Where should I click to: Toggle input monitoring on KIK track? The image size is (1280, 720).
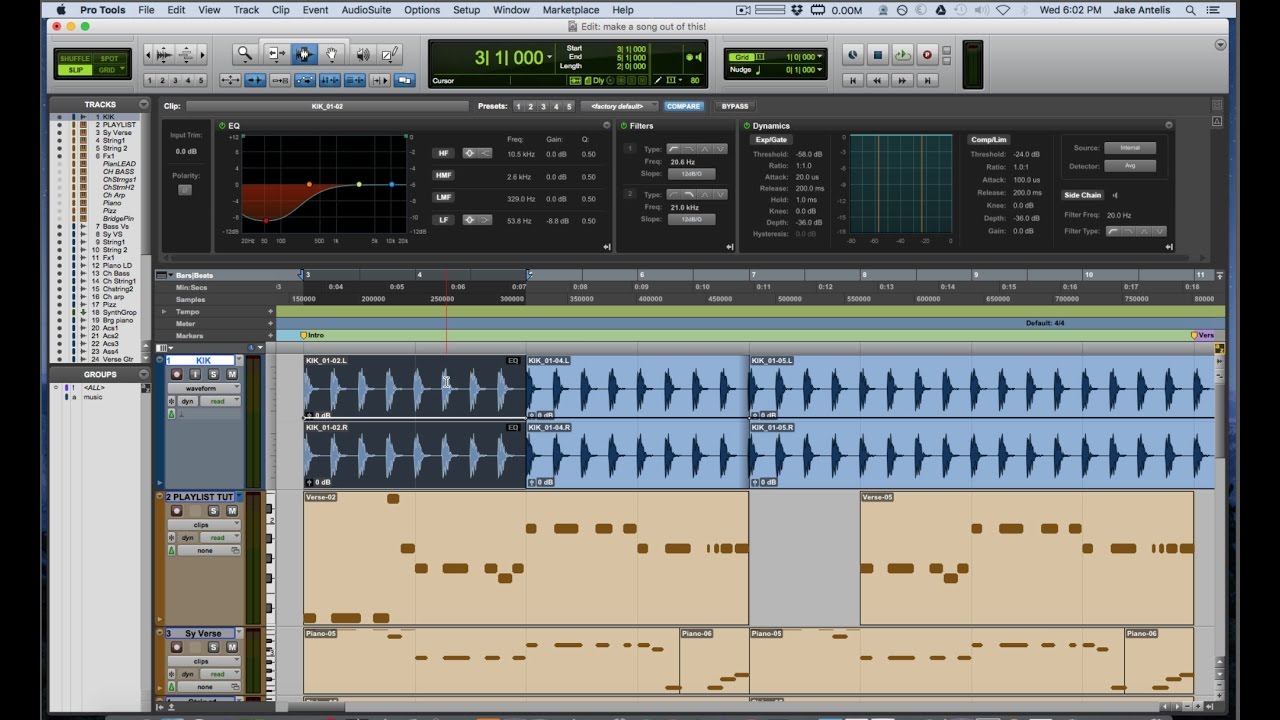(x=195, y=374)
